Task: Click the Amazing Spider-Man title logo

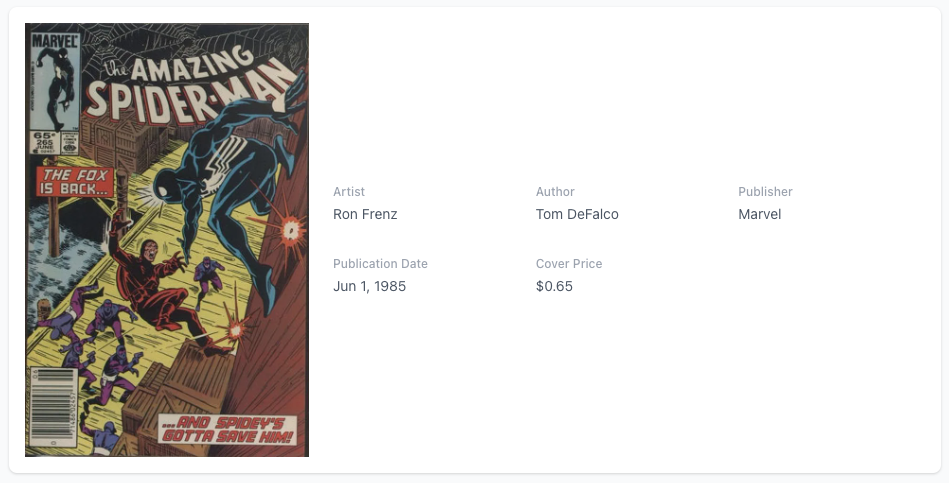Action: coord(190,84)
